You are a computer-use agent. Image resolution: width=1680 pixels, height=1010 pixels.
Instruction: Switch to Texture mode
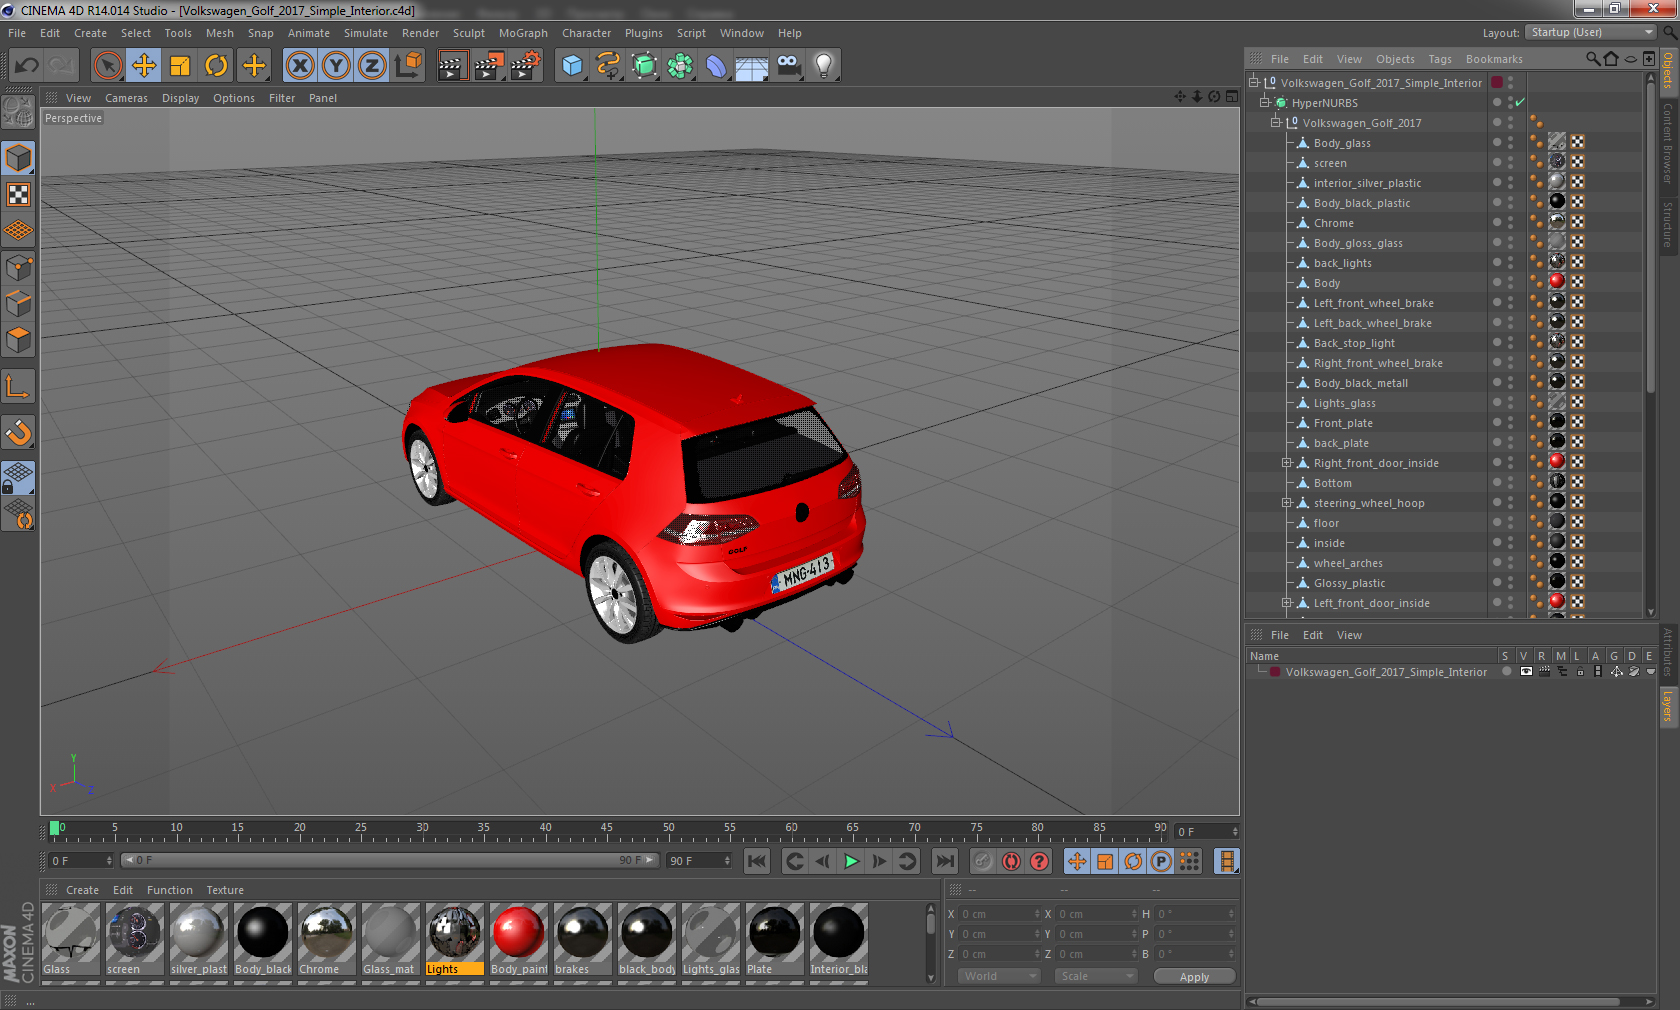[19, 195]
